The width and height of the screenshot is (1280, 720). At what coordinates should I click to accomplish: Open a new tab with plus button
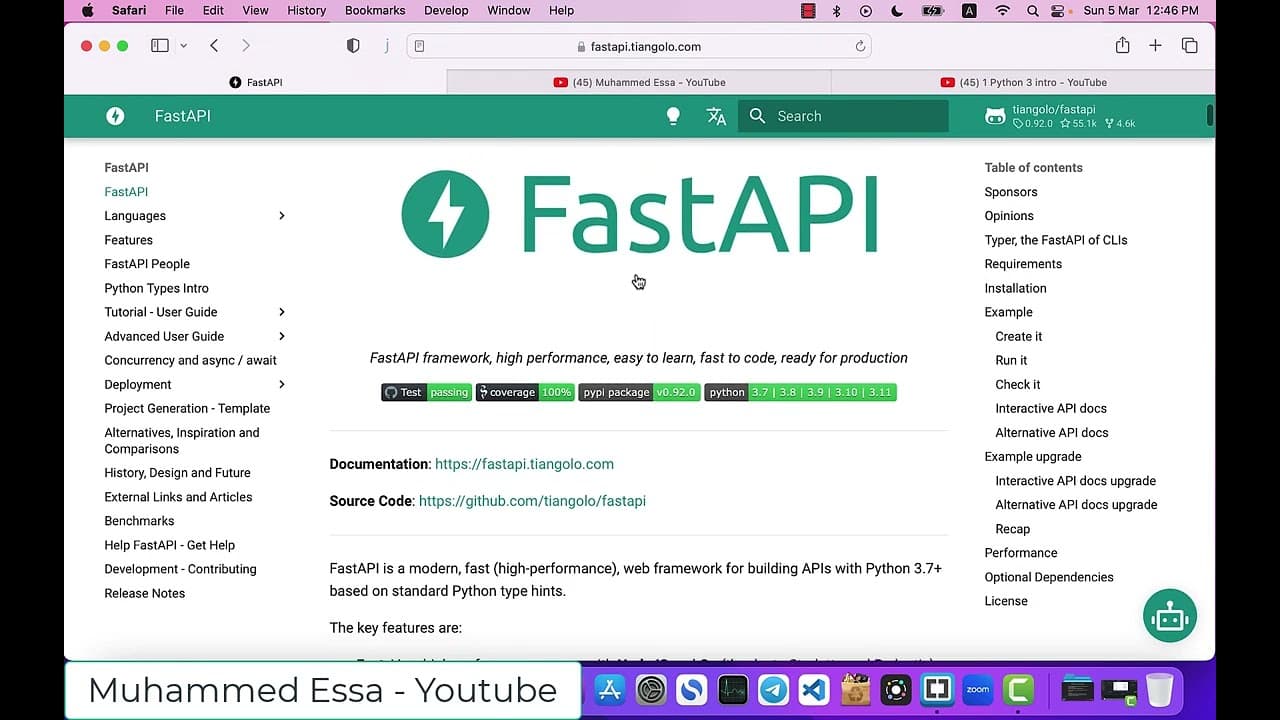[1155, 46]
